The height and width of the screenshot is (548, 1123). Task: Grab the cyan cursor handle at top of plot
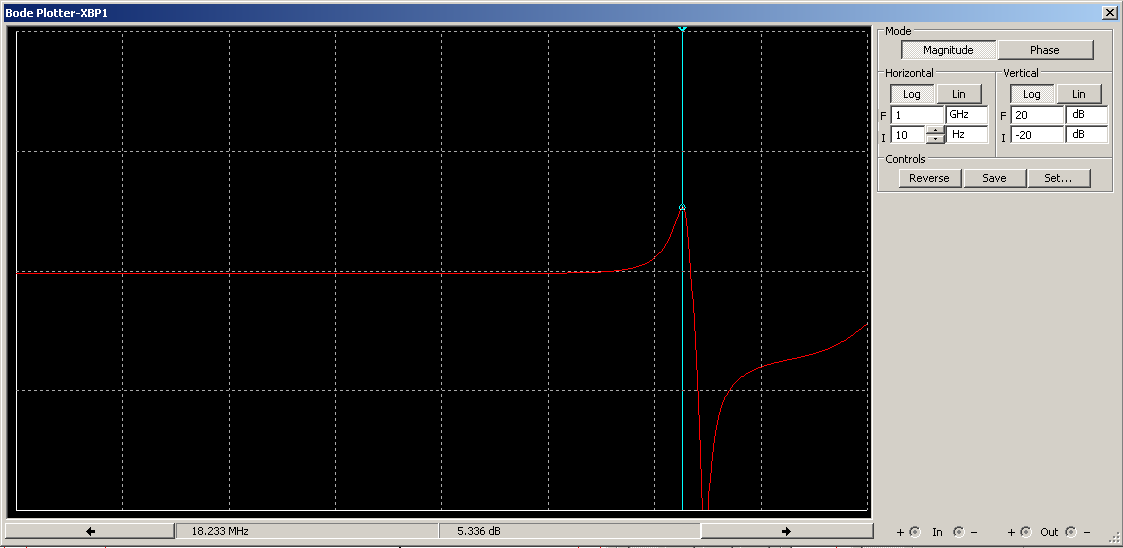point(683,29)
